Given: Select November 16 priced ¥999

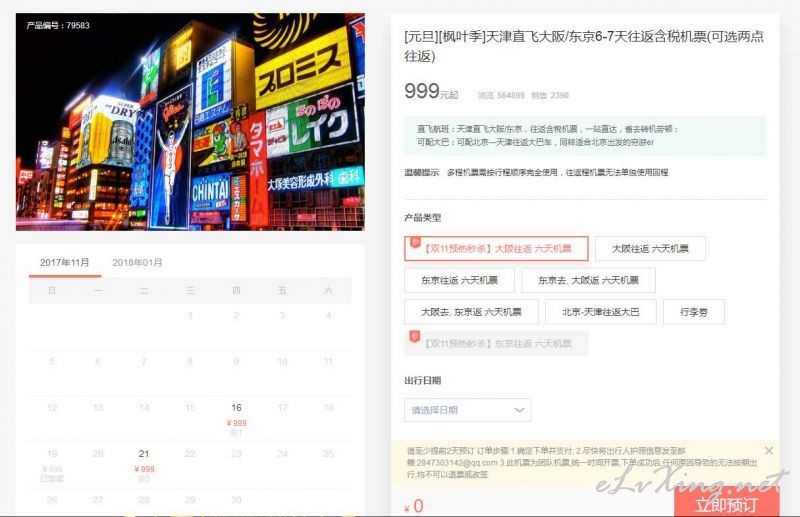Looking at the screenshot, I should coord(236,419).
